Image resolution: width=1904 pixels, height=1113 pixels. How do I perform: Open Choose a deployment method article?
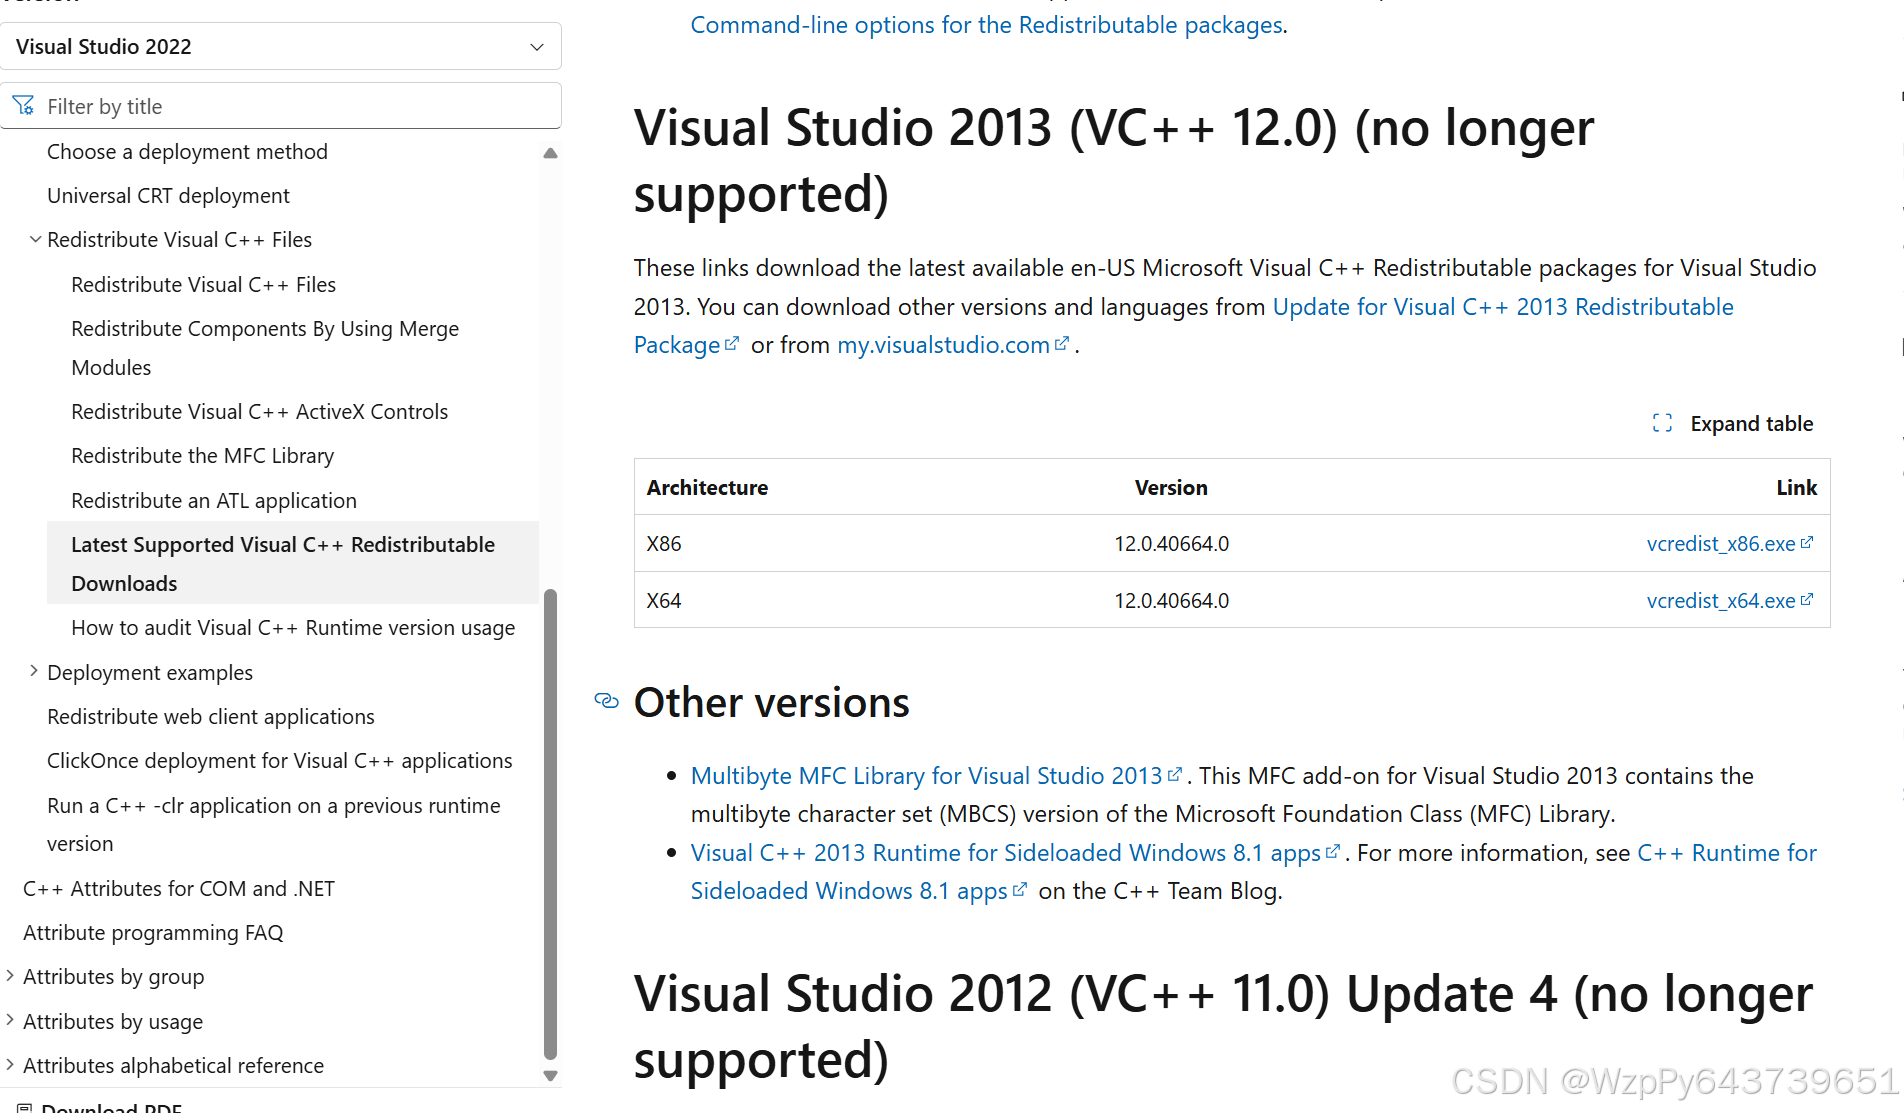pyautogui.click(x=187, y=151)
